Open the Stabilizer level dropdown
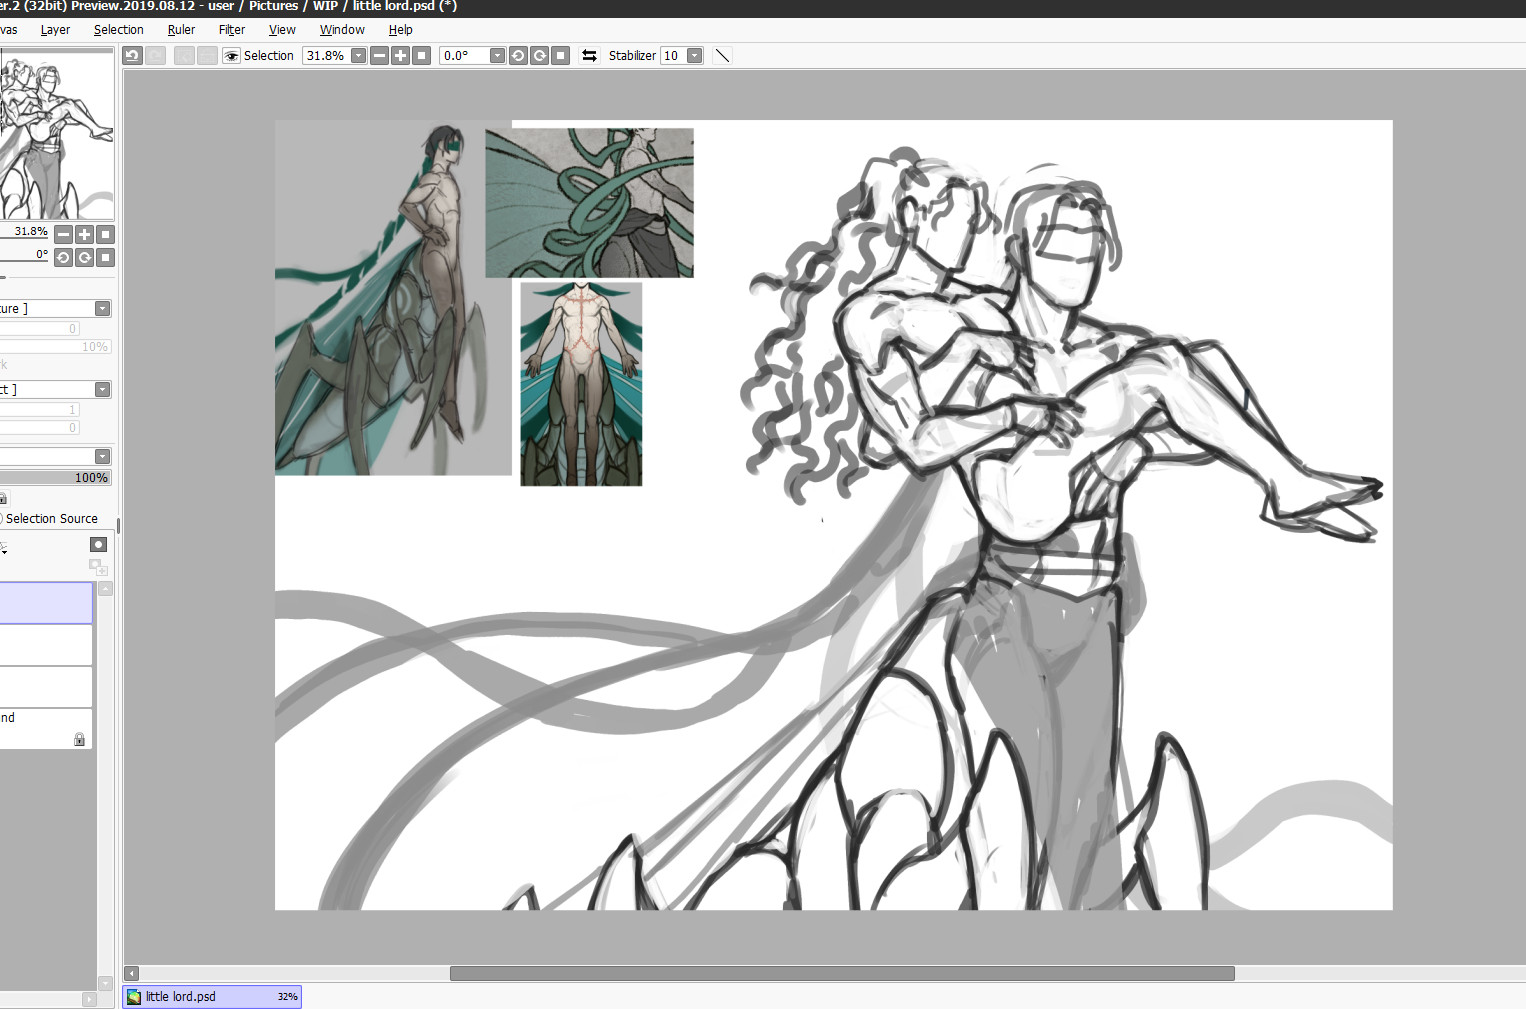Viewport: 1526px width, 1009px height. click(x=695, y=56)
